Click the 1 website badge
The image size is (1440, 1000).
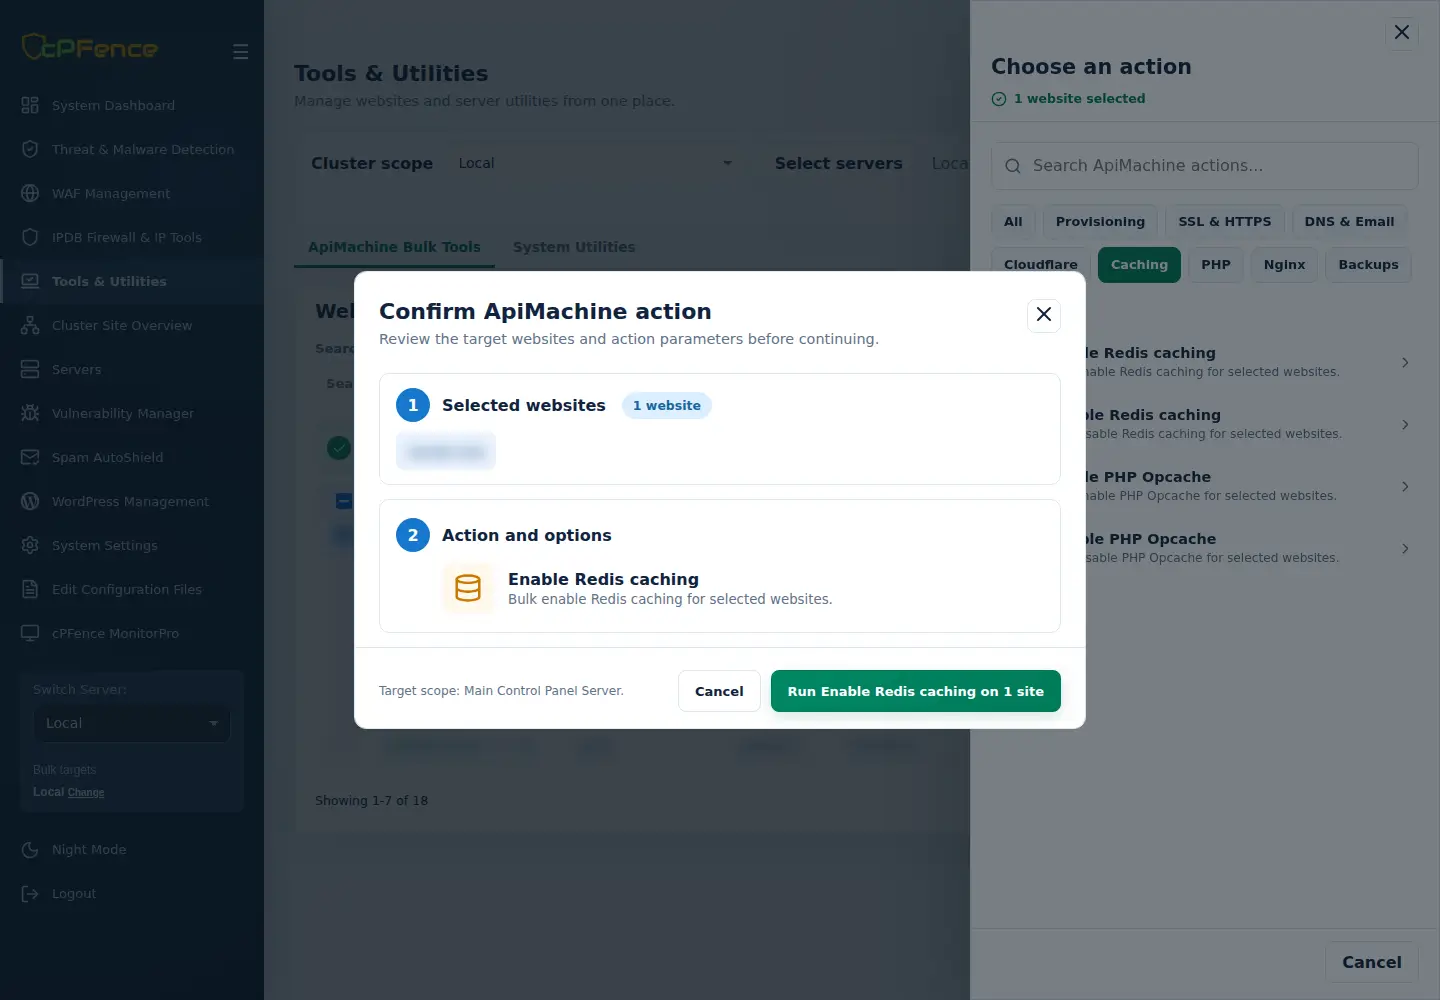pyautogui.click(x=667, y=406)
